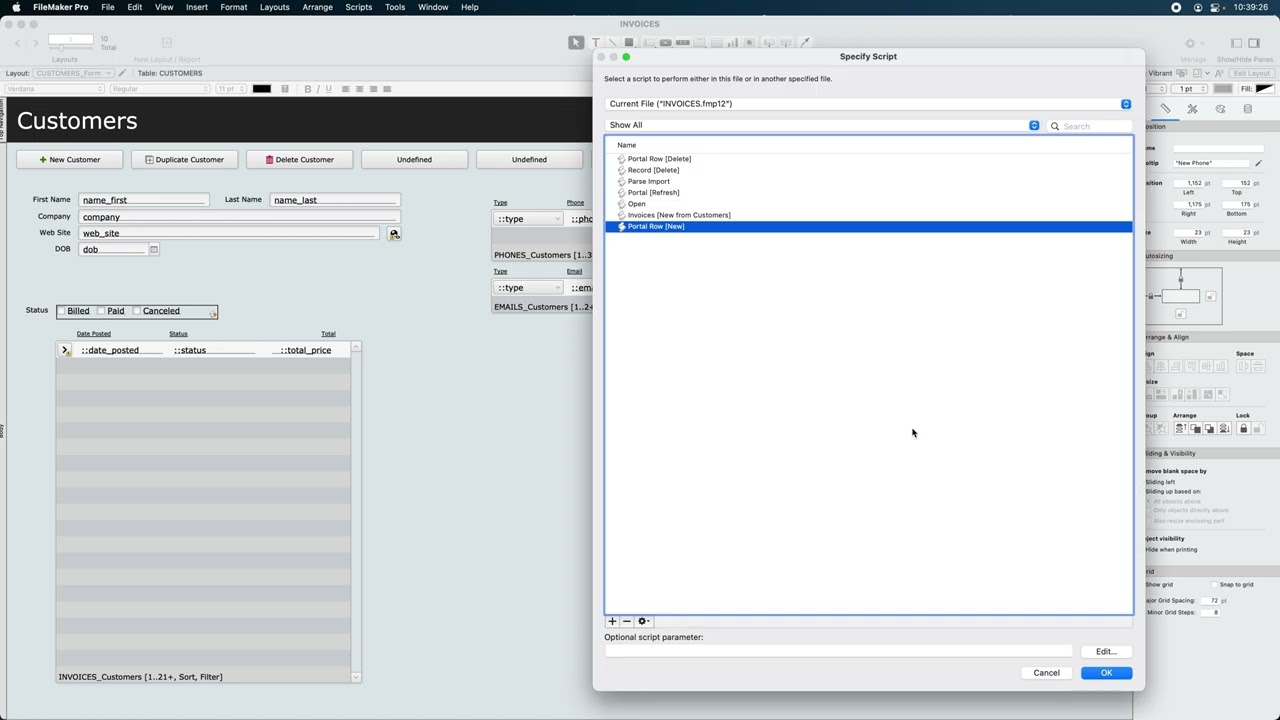Open the Data inspector tab icon
The height and width of the screenshot is (720, 1280).
click(1247, 108)
